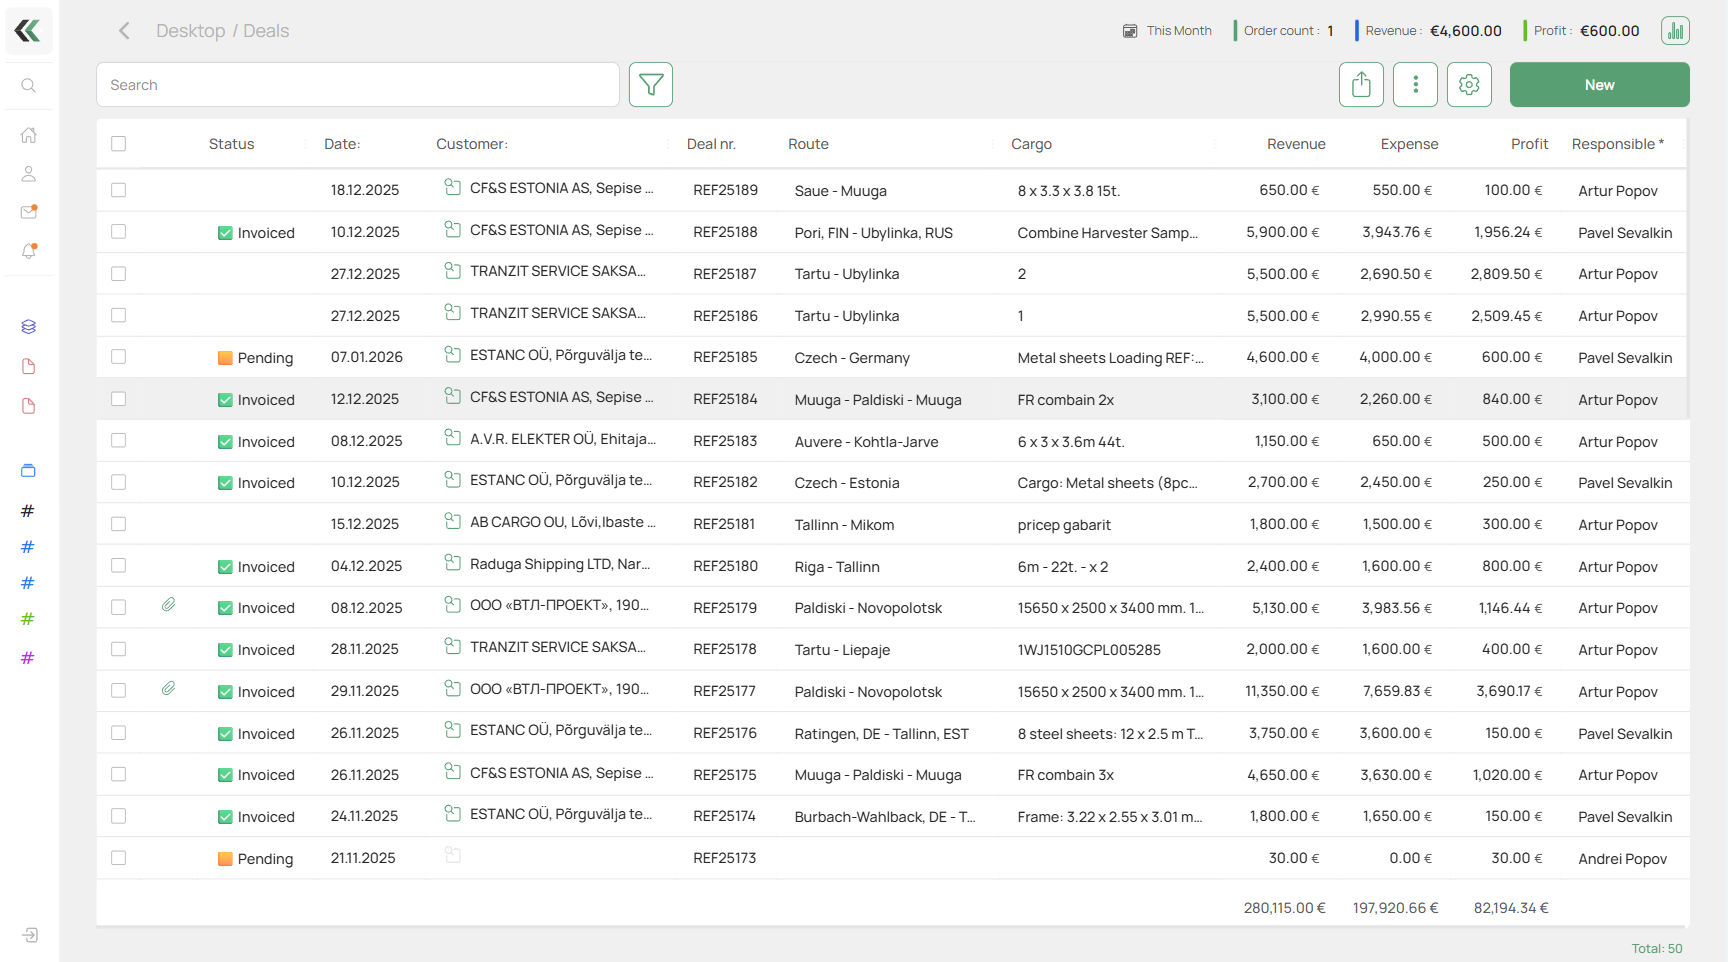Click into the Search field
This screenshot has width=1728, height=962.
coord(358,85)
